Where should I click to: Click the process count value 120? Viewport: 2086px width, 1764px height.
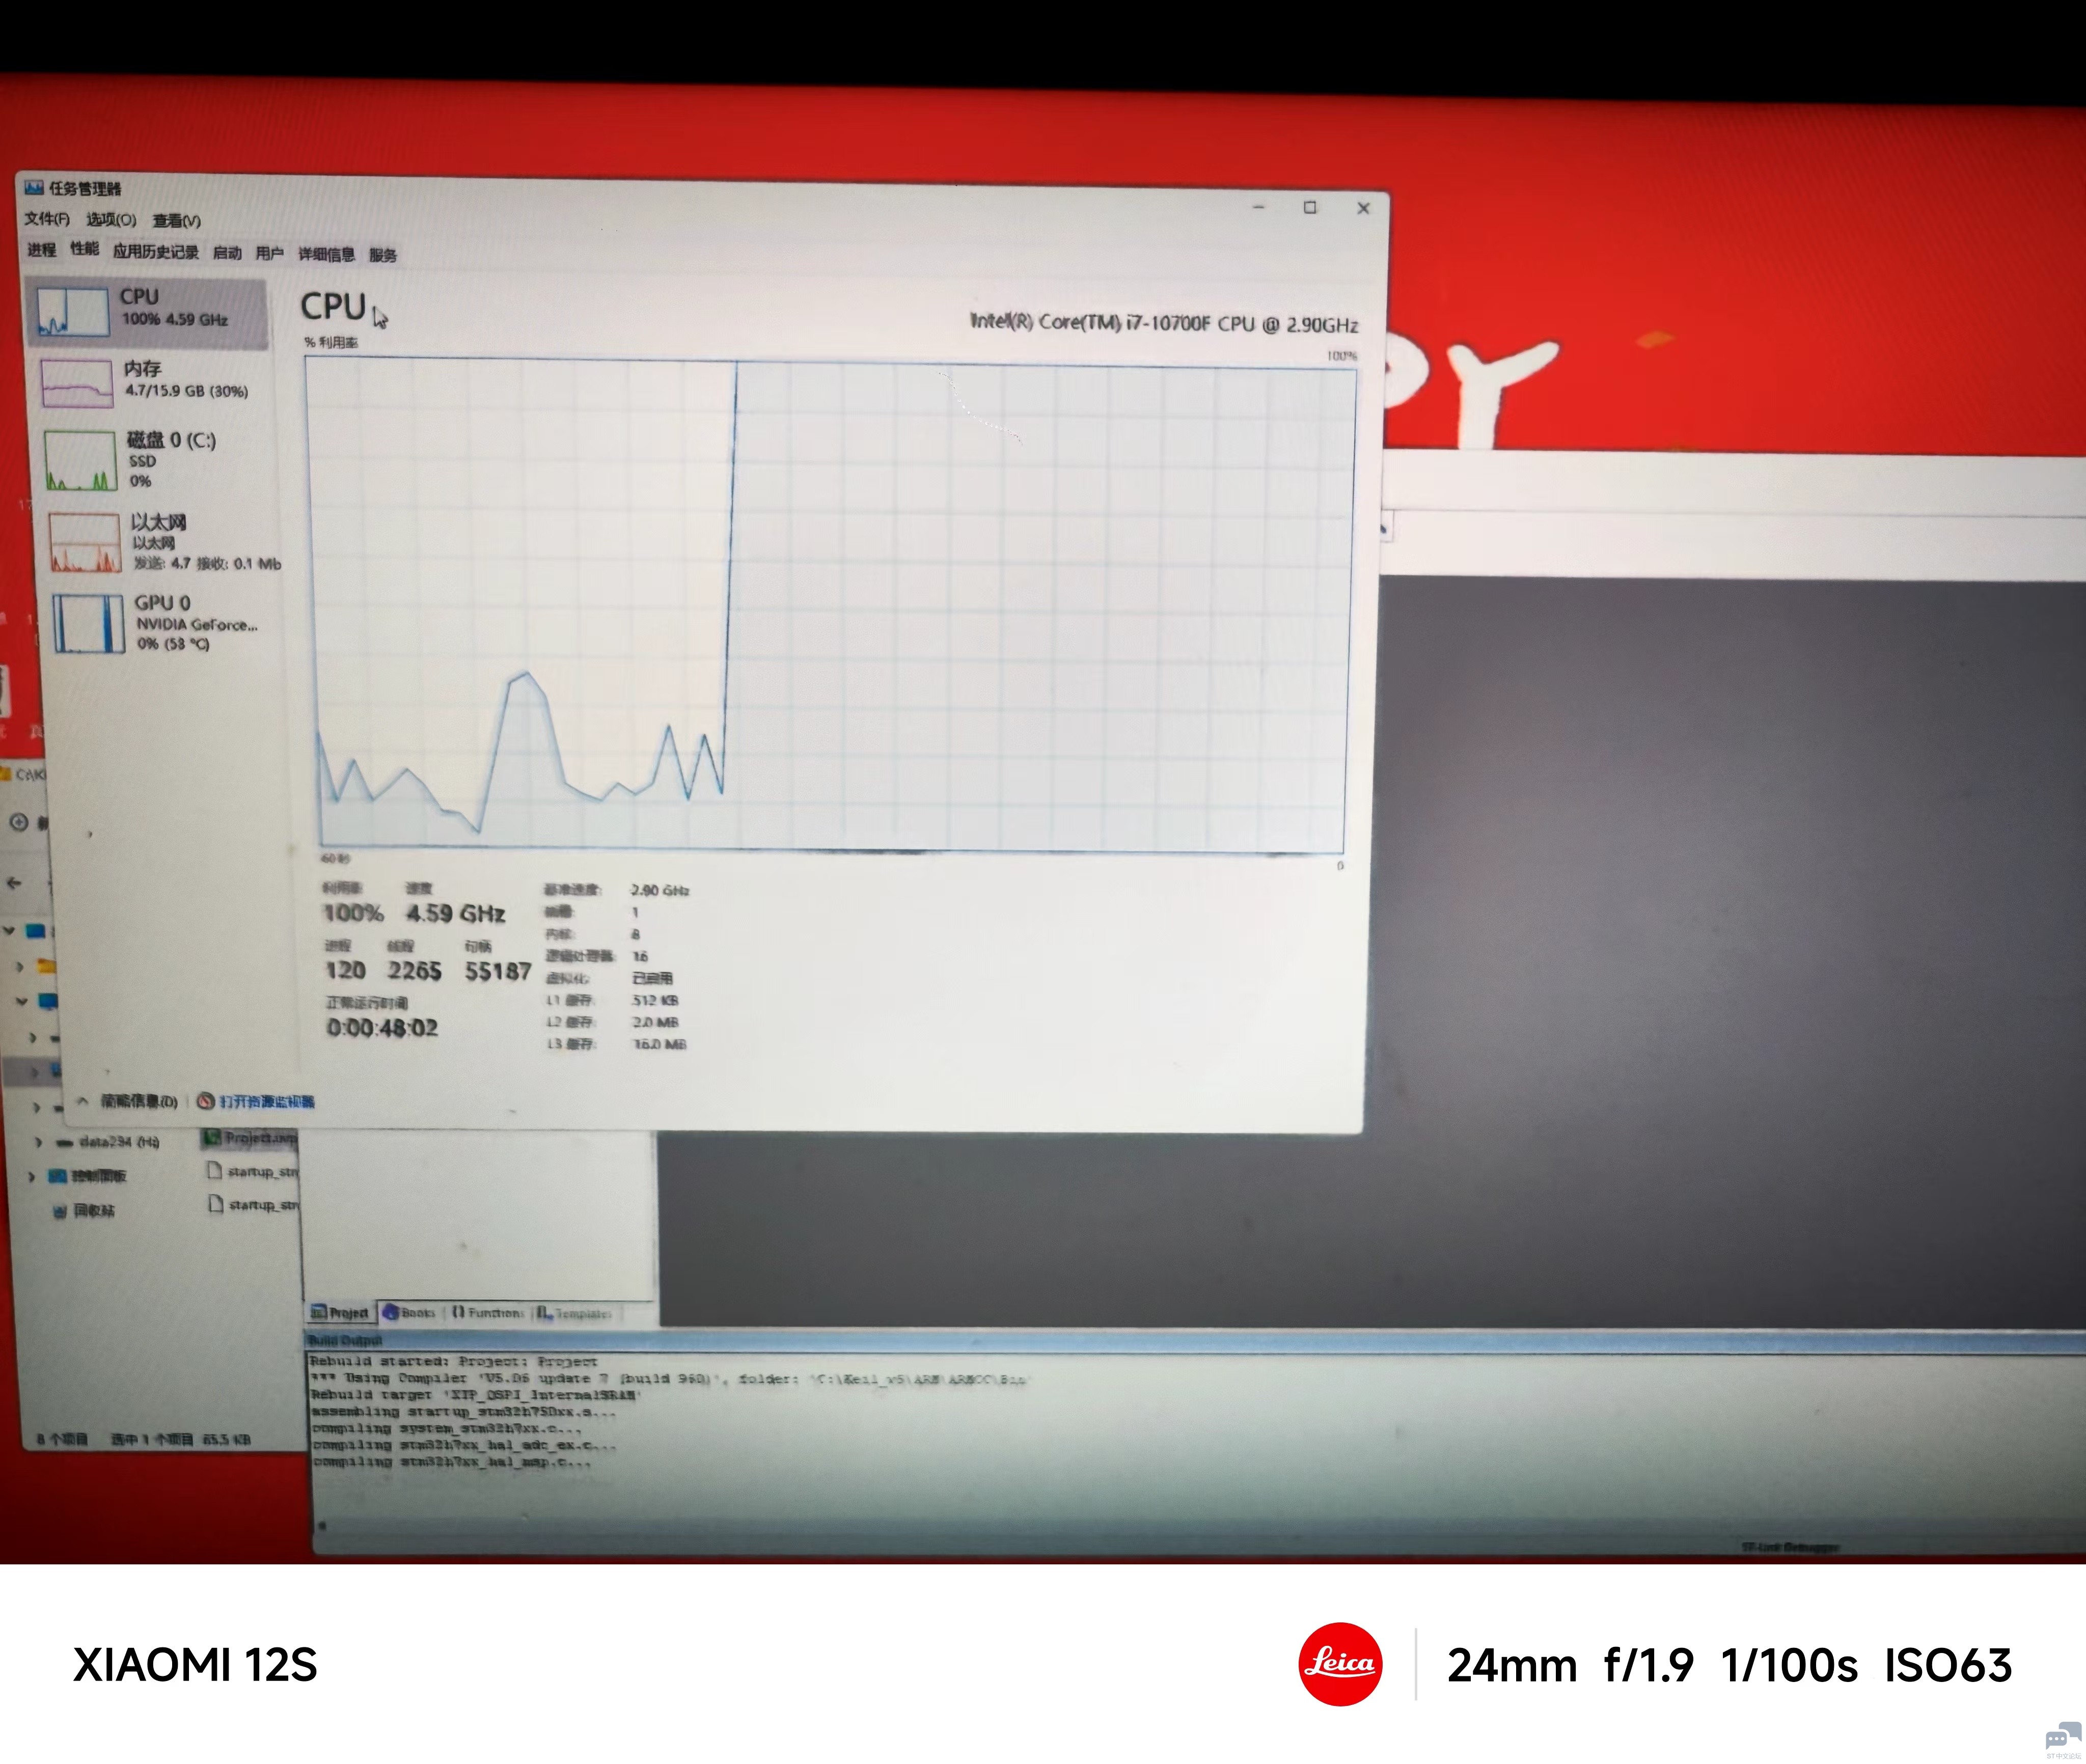[345, 970]
